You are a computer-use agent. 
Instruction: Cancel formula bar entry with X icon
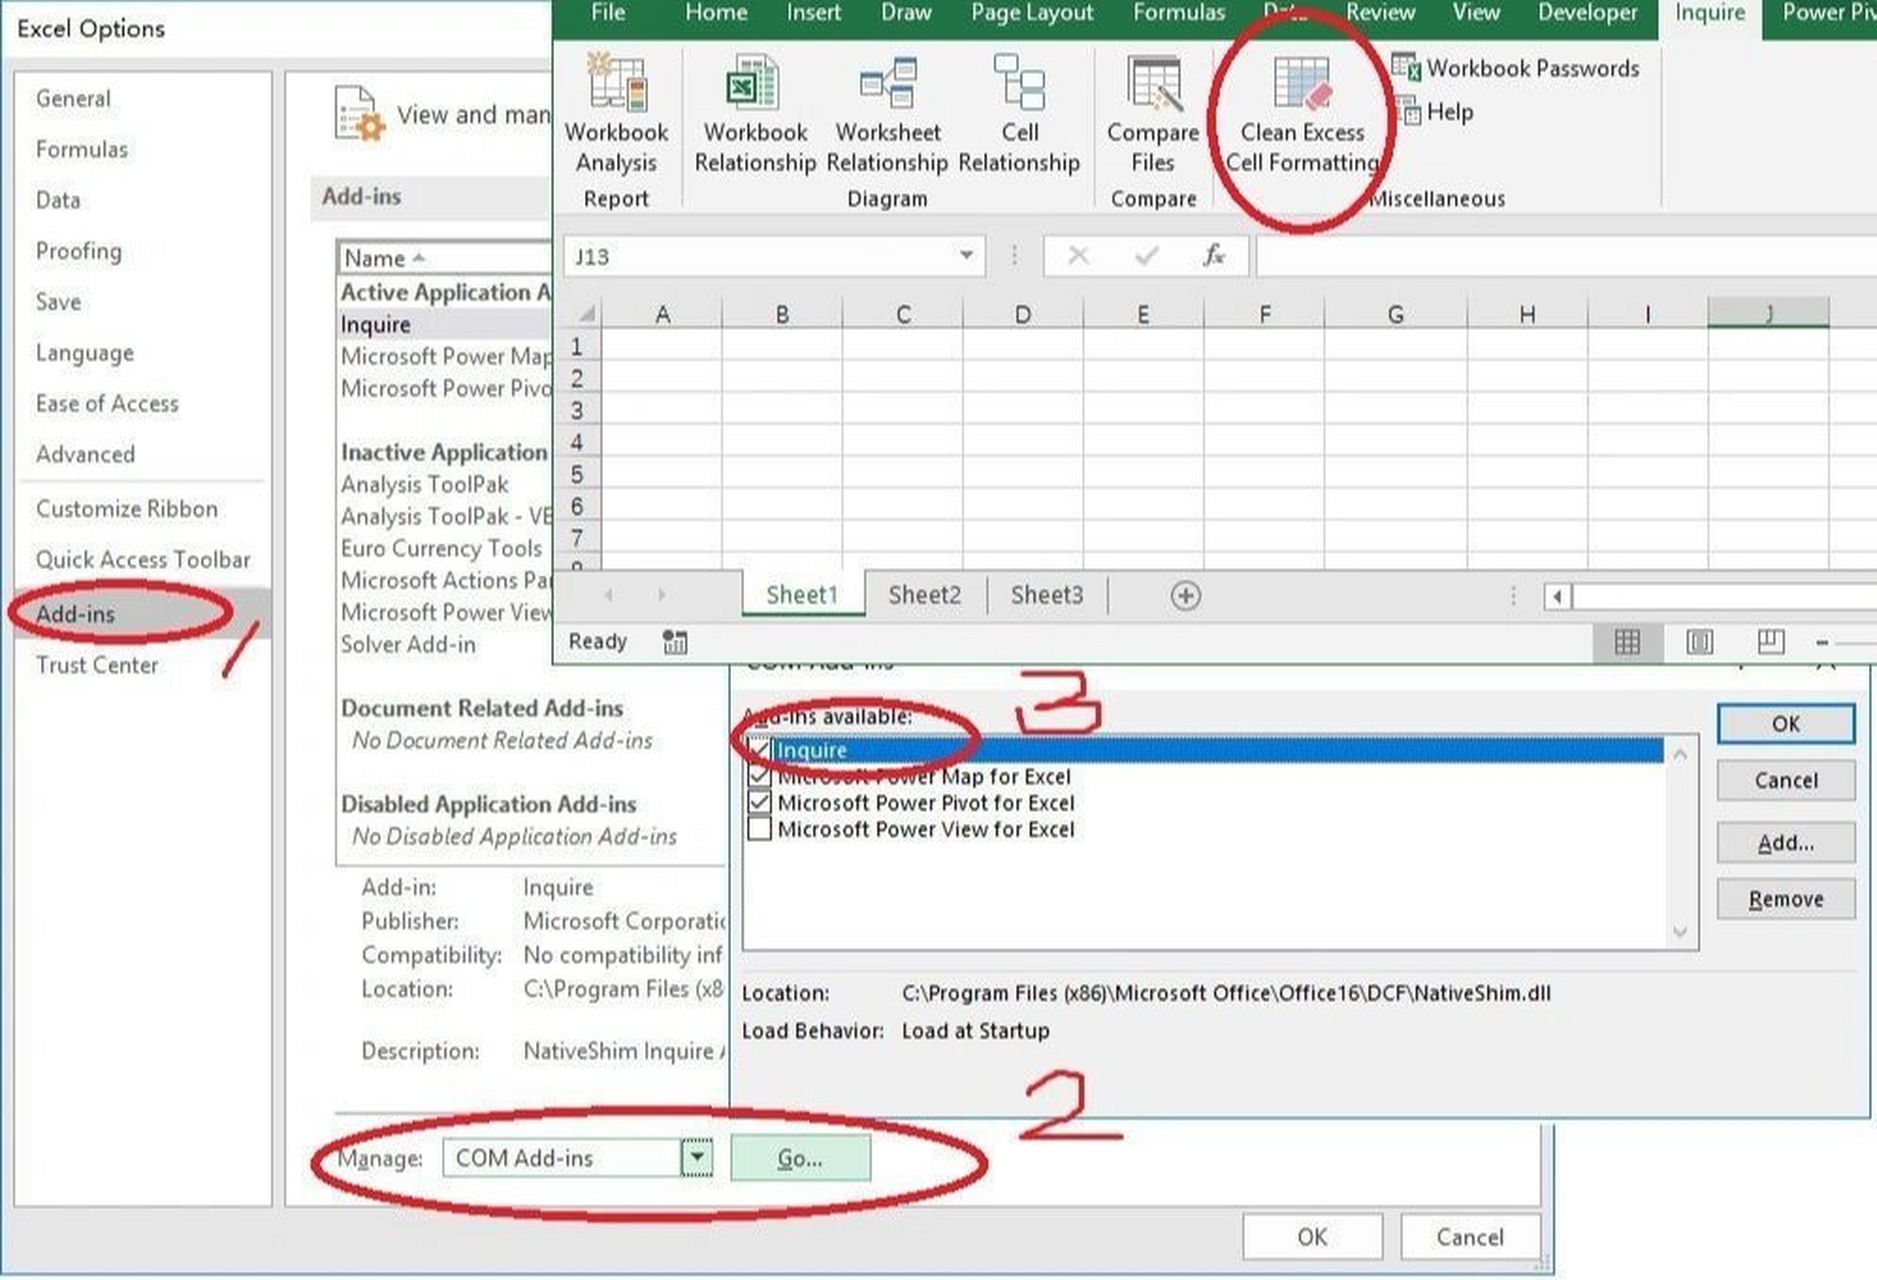(x=1078, y=256)
